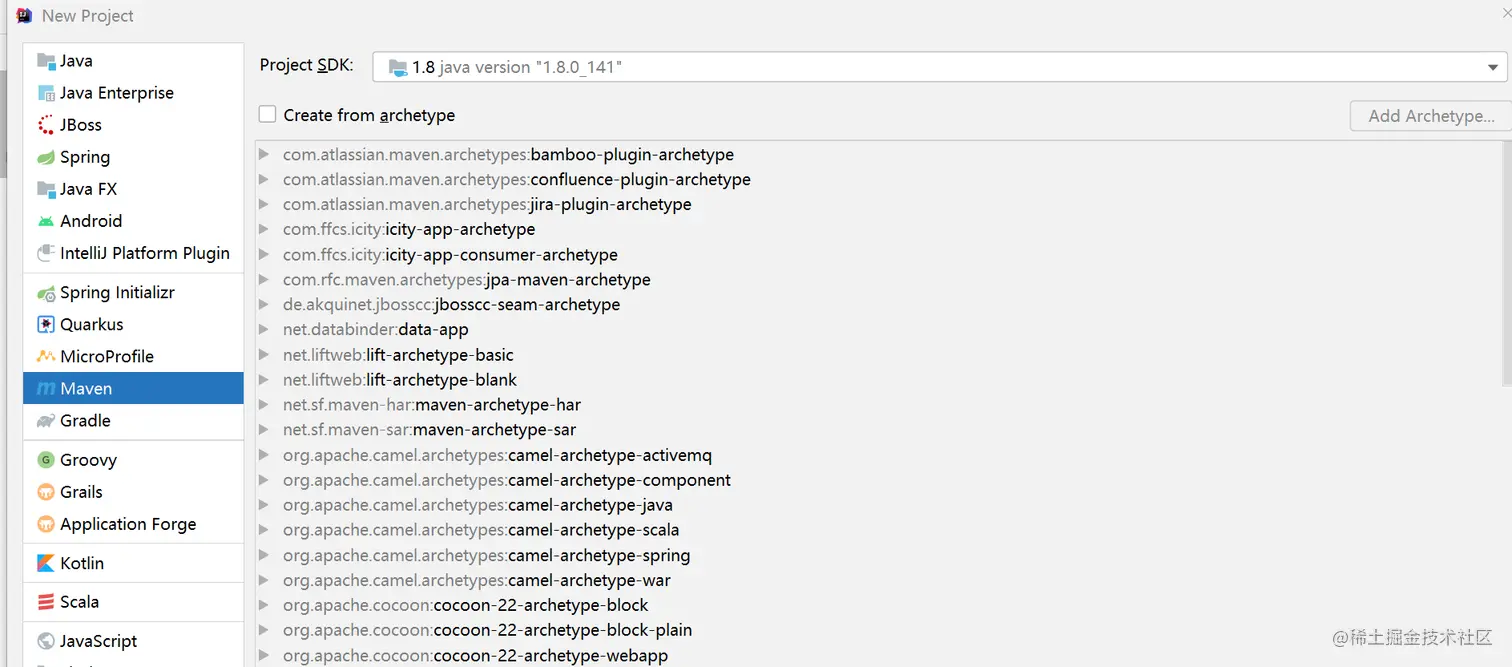
Task: Select camel-archetype-scala row
Action: pos(878,530)
